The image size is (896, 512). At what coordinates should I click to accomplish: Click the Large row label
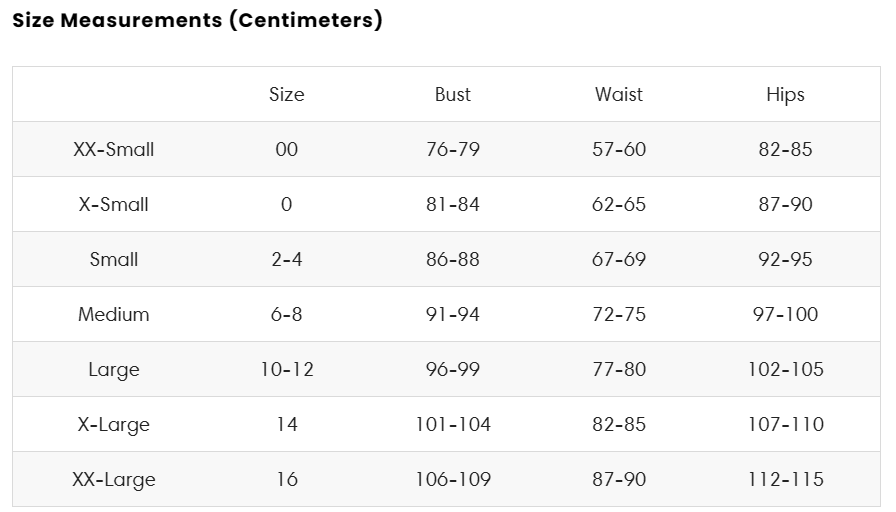click(114, 370)
